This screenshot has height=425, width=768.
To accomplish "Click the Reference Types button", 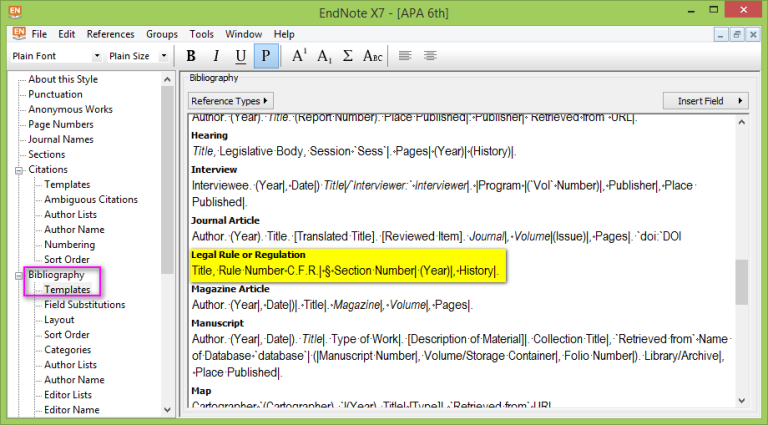I will pyautogui.click(x=230, y=101).
